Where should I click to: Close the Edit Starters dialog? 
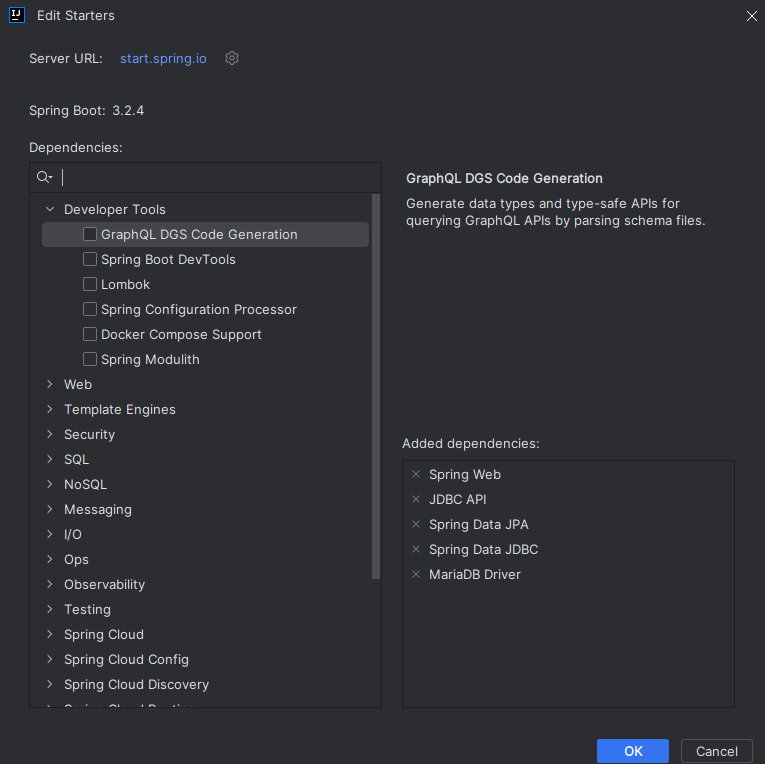[x=751, y=16]
